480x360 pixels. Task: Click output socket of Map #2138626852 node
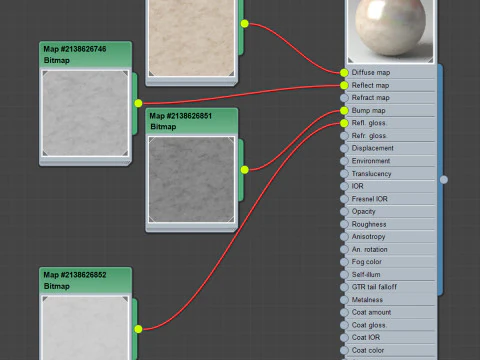[138, 329]
